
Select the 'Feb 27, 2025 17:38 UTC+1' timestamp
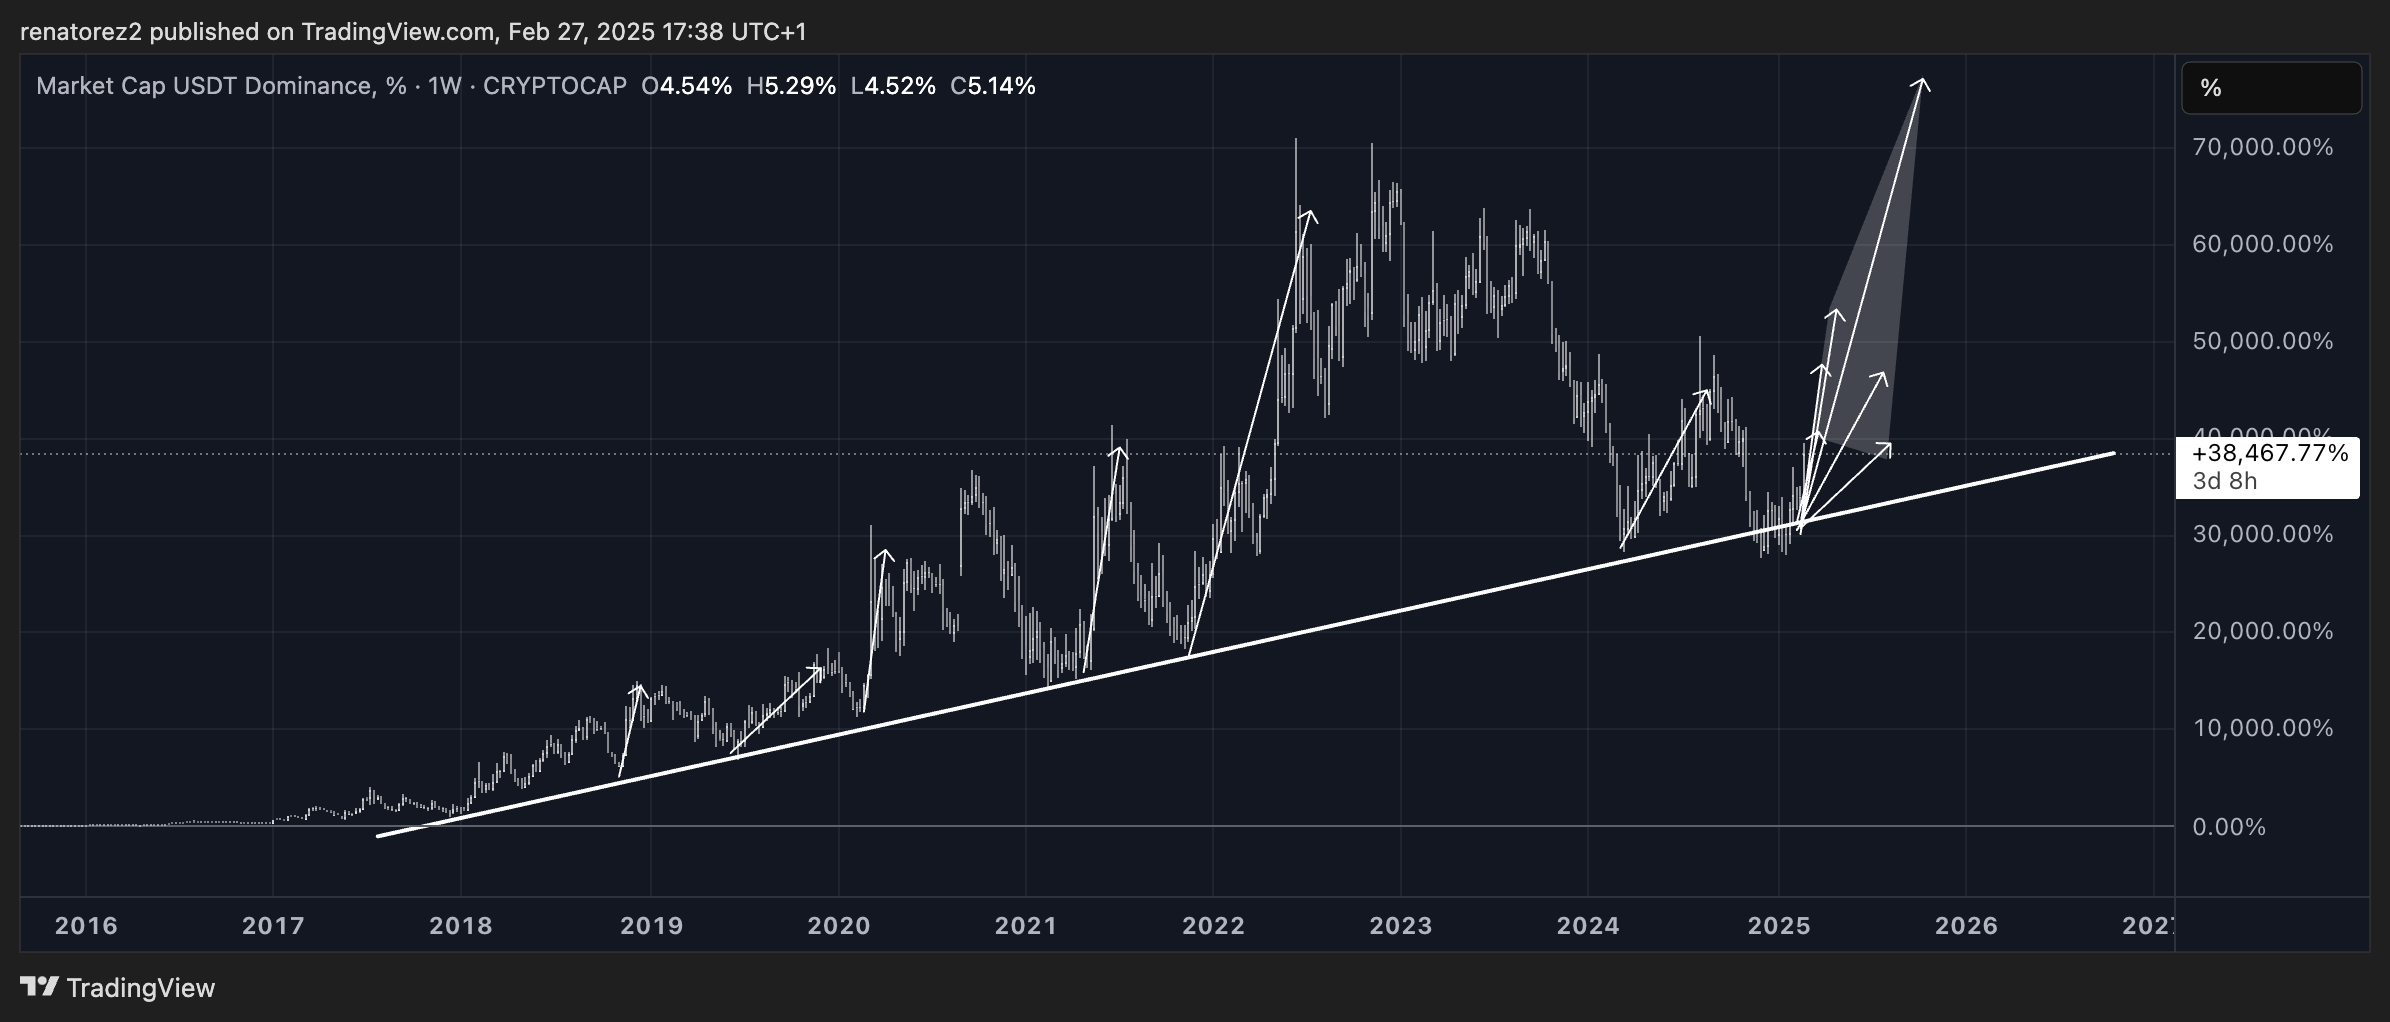(657, 32)
